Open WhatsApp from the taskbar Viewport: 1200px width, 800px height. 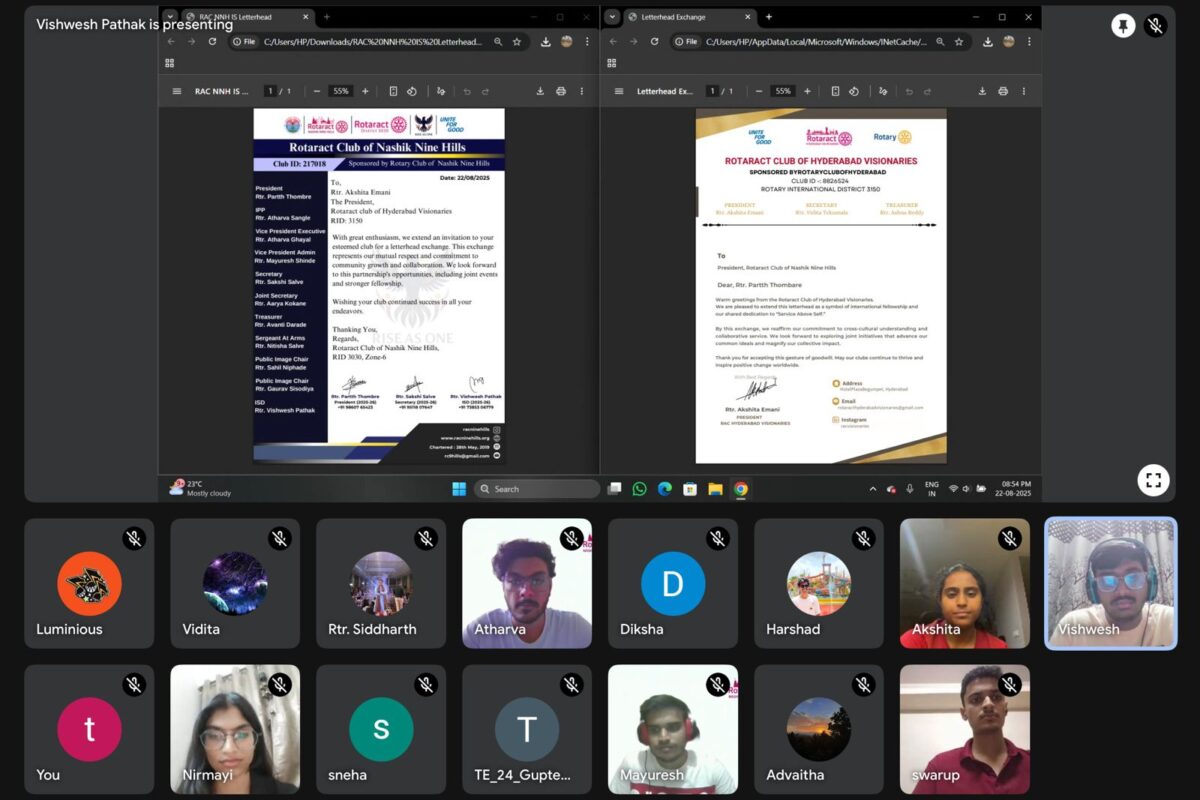(x=639, y=489)
